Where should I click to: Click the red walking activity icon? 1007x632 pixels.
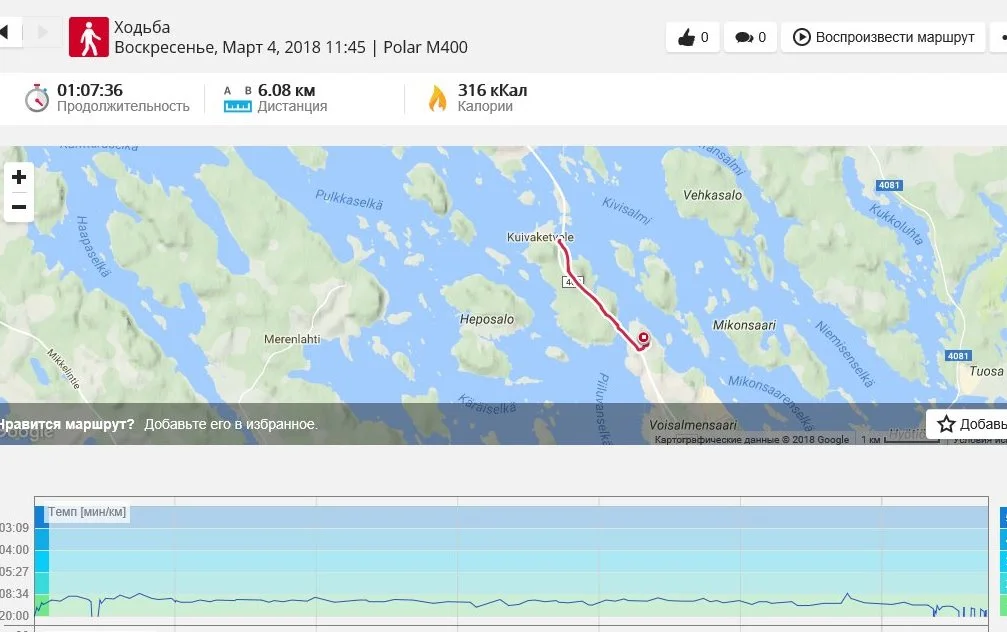click(x=88, y=37)
